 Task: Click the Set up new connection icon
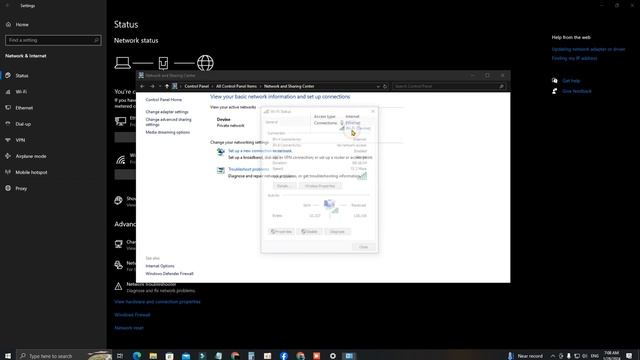coord(220,152)
